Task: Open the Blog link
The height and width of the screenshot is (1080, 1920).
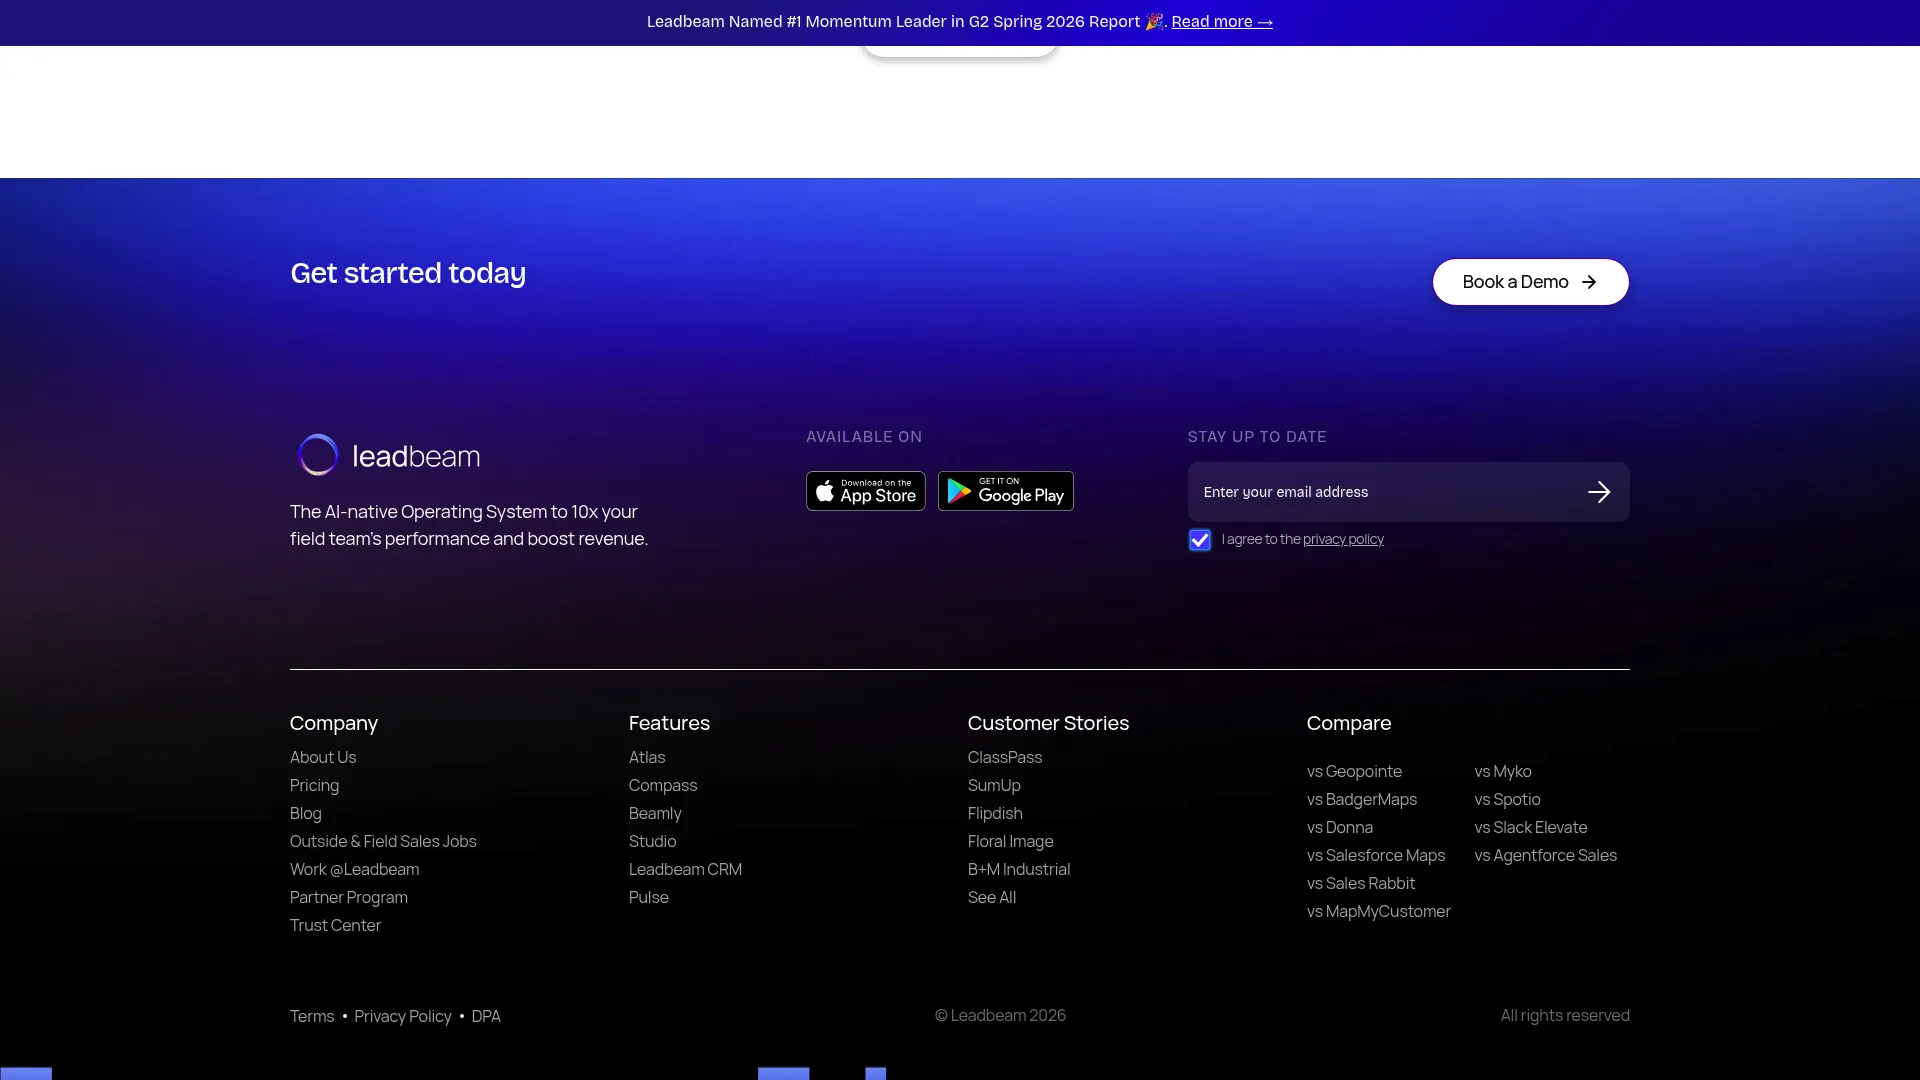Action: (306, 814)
